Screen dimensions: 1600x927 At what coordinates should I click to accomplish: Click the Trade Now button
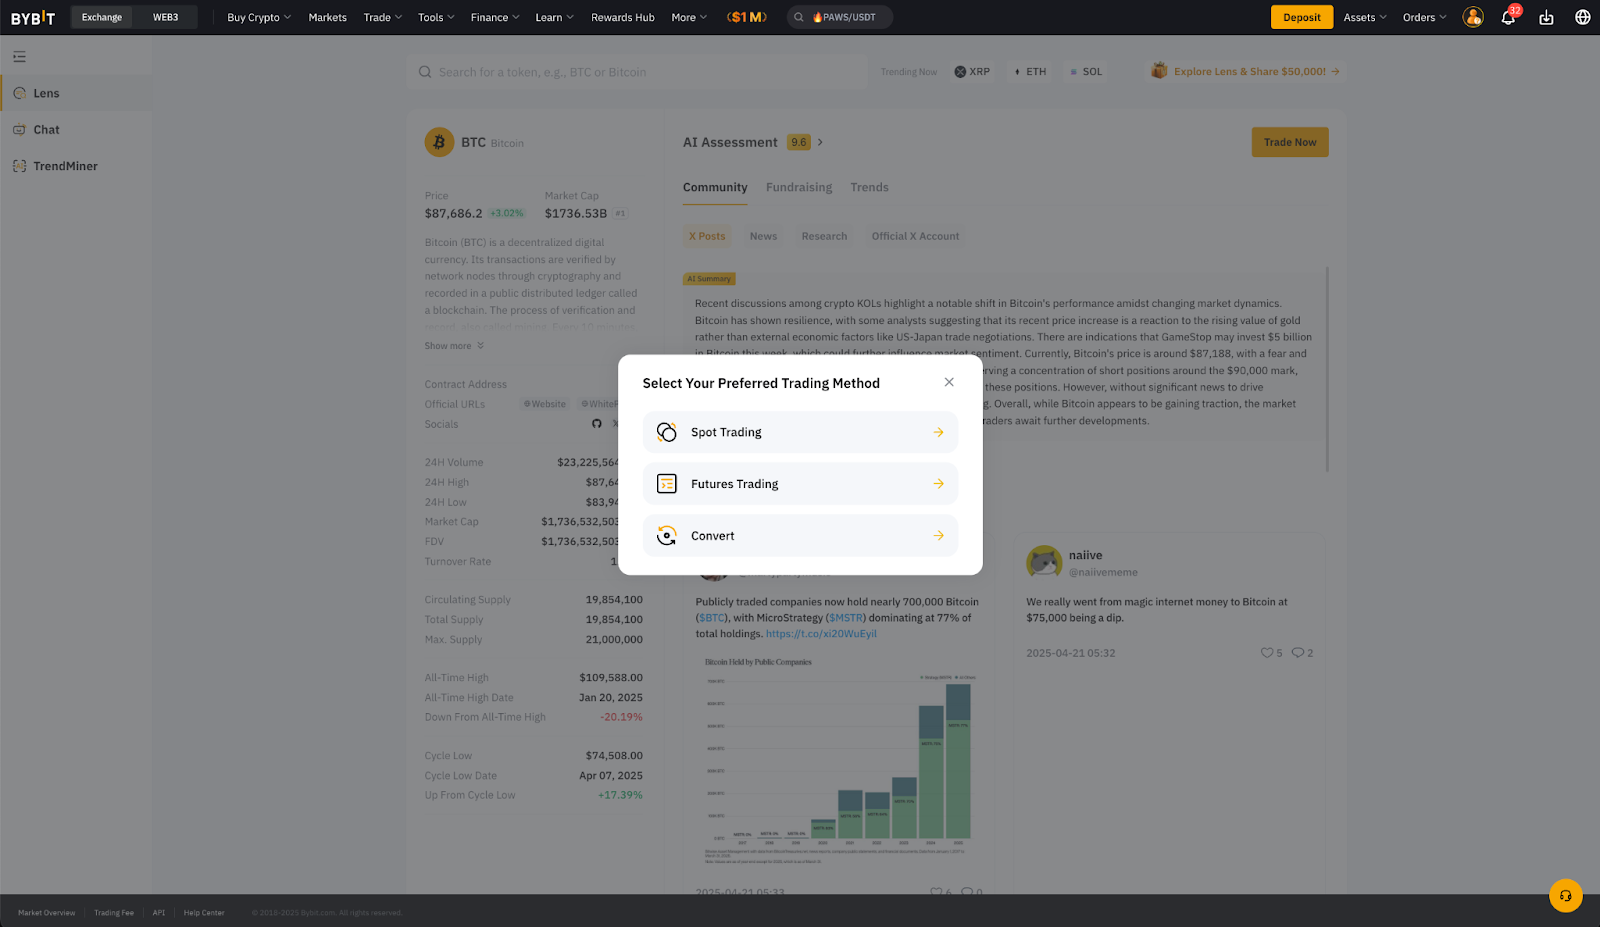click(x=1290, y=142)
